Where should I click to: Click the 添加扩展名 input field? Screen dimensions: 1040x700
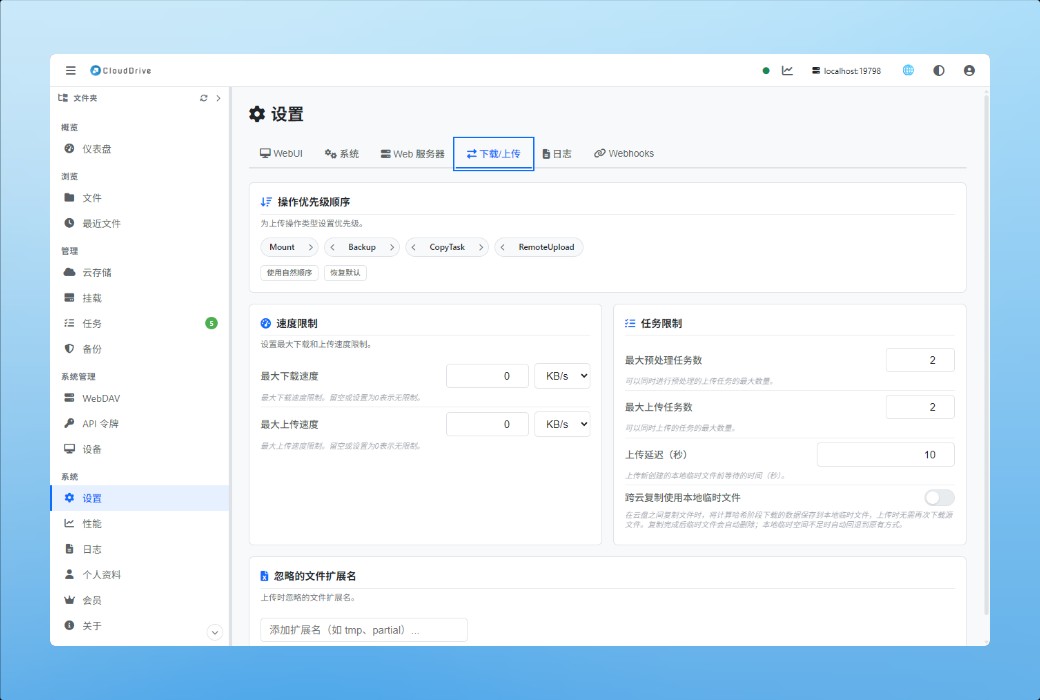(x=364, y=630)
